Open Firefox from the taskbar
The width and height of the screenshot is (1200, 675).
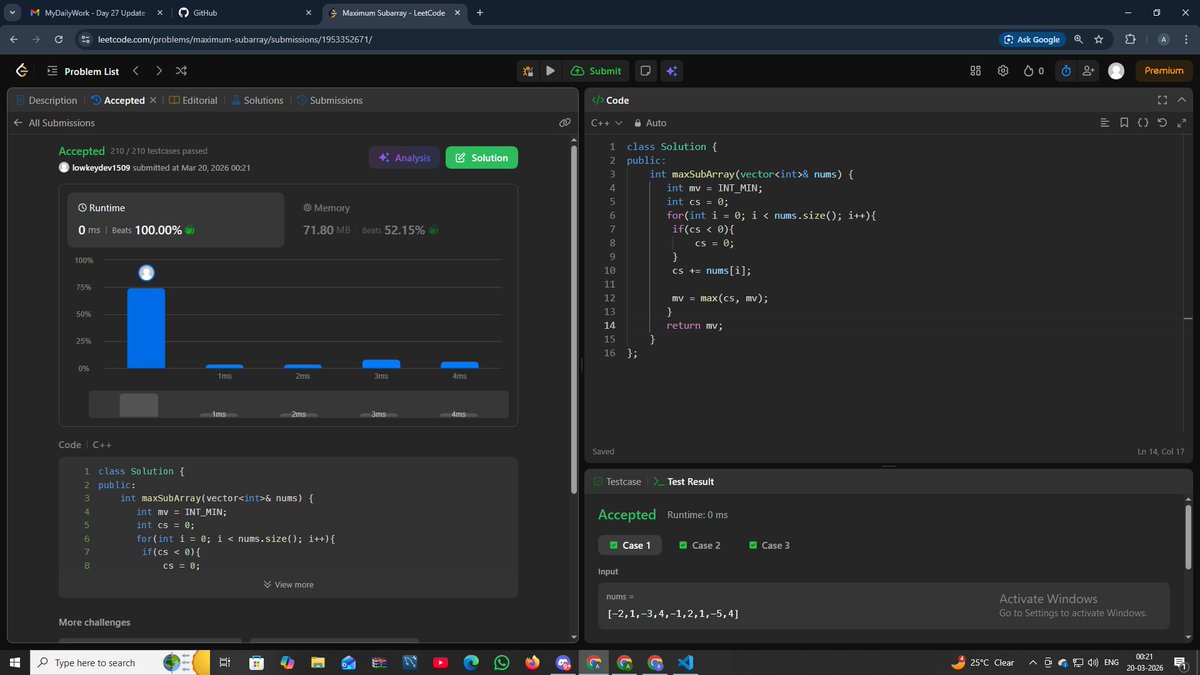click(531, 662)
